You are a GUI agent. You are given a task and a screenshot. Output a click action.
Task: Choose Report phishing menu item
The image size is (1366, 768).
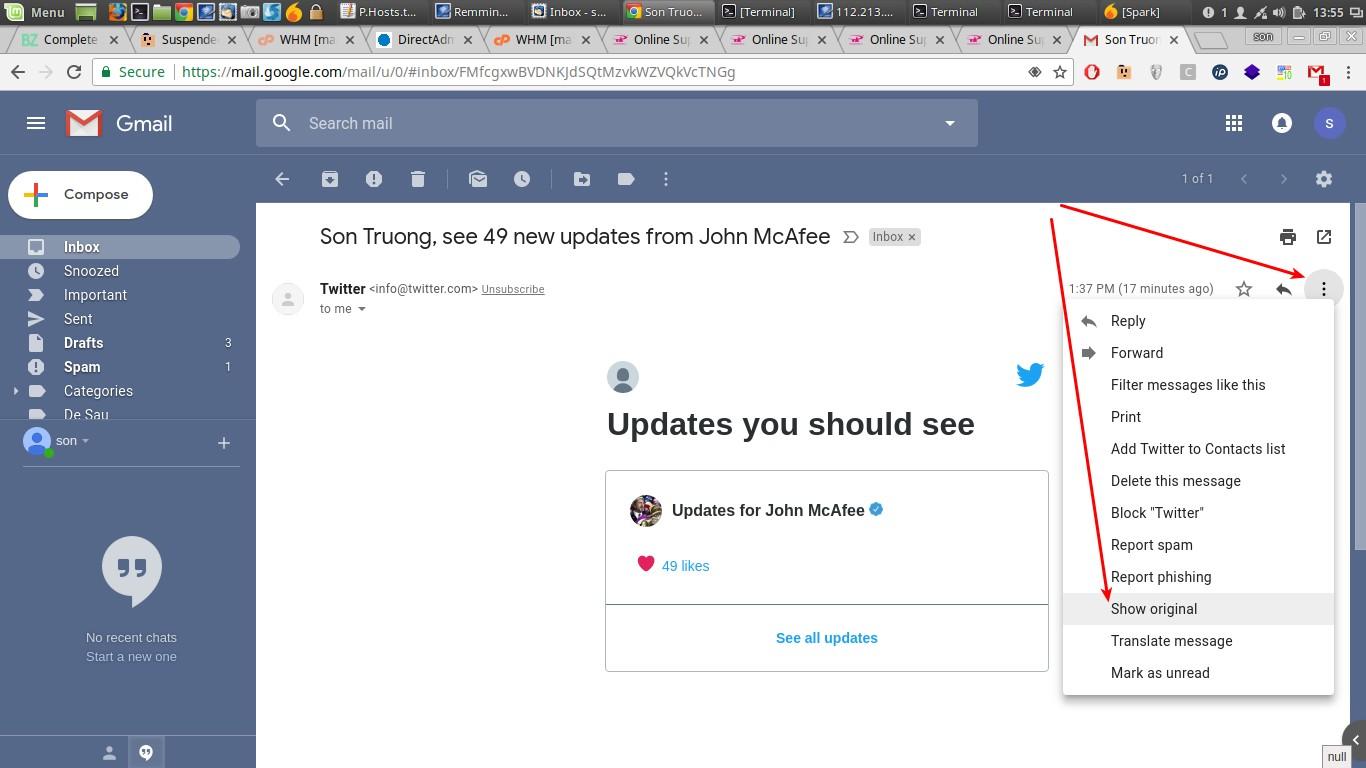click(x=1198, y=577)
